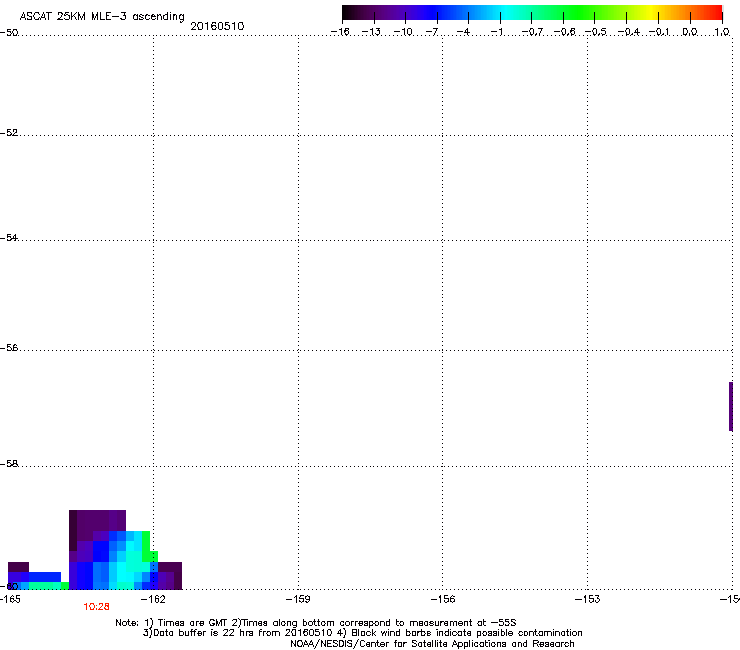740x650 pixels.
Task: Click the purple data strip at the right edge
Action: (731, 406)
